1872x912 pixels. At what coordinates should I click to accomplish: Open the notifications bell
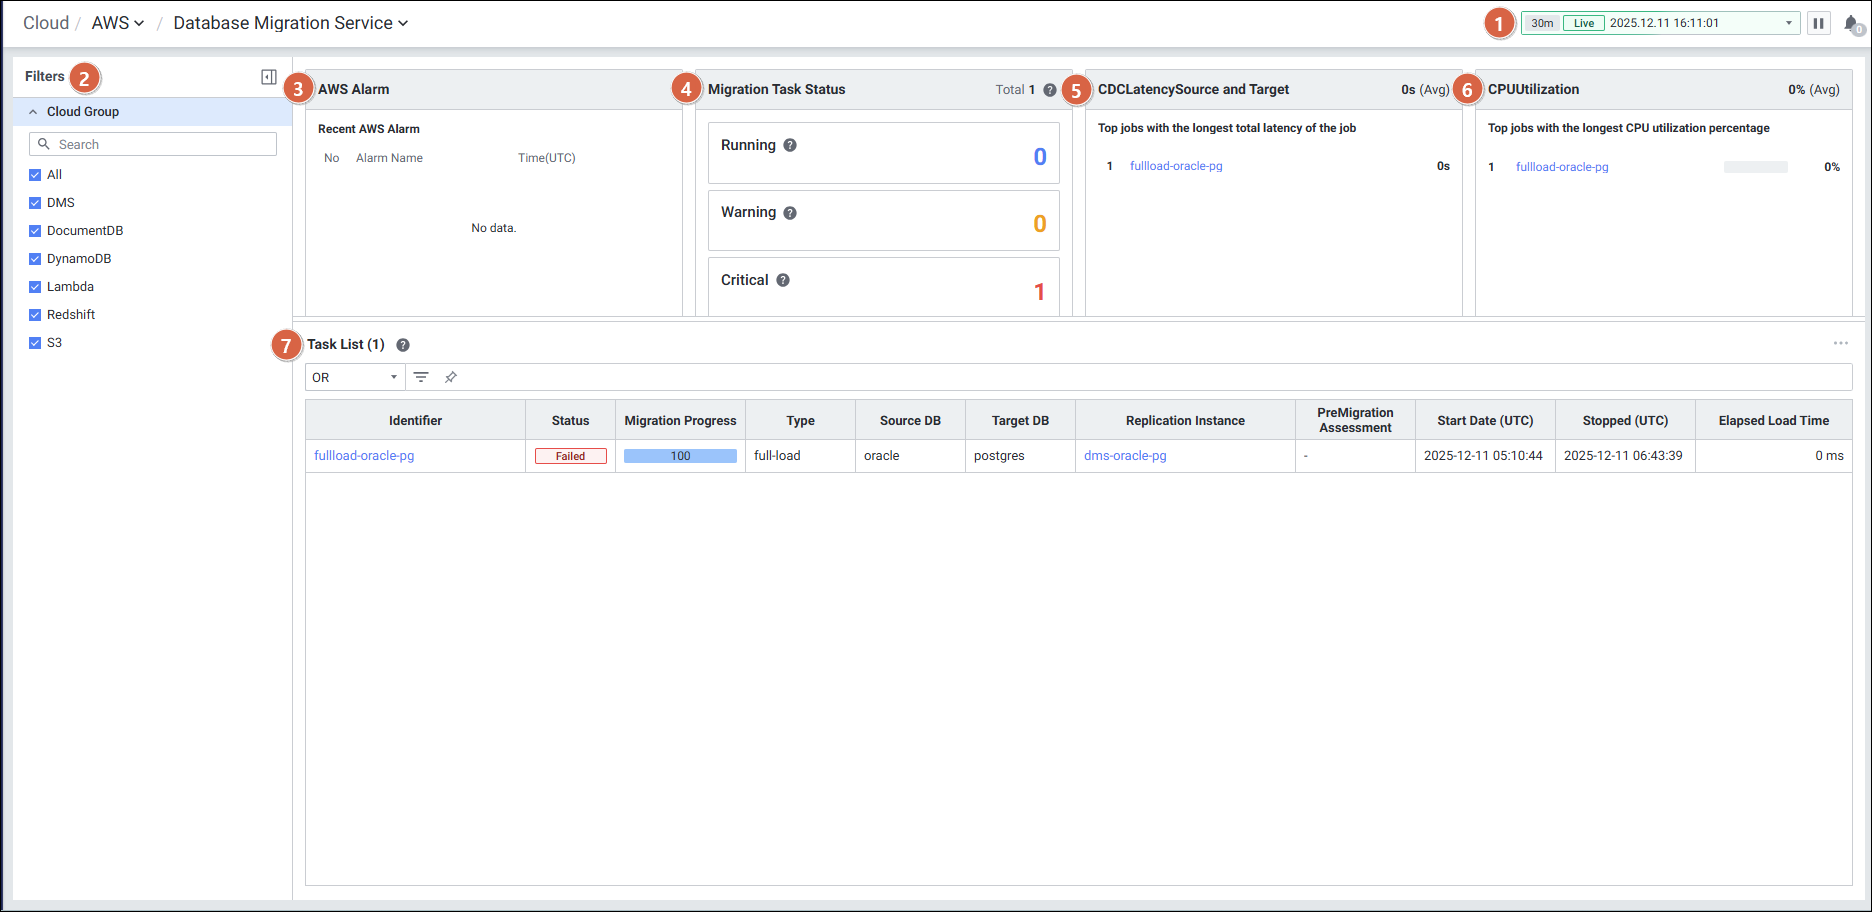pos(1851,23)
